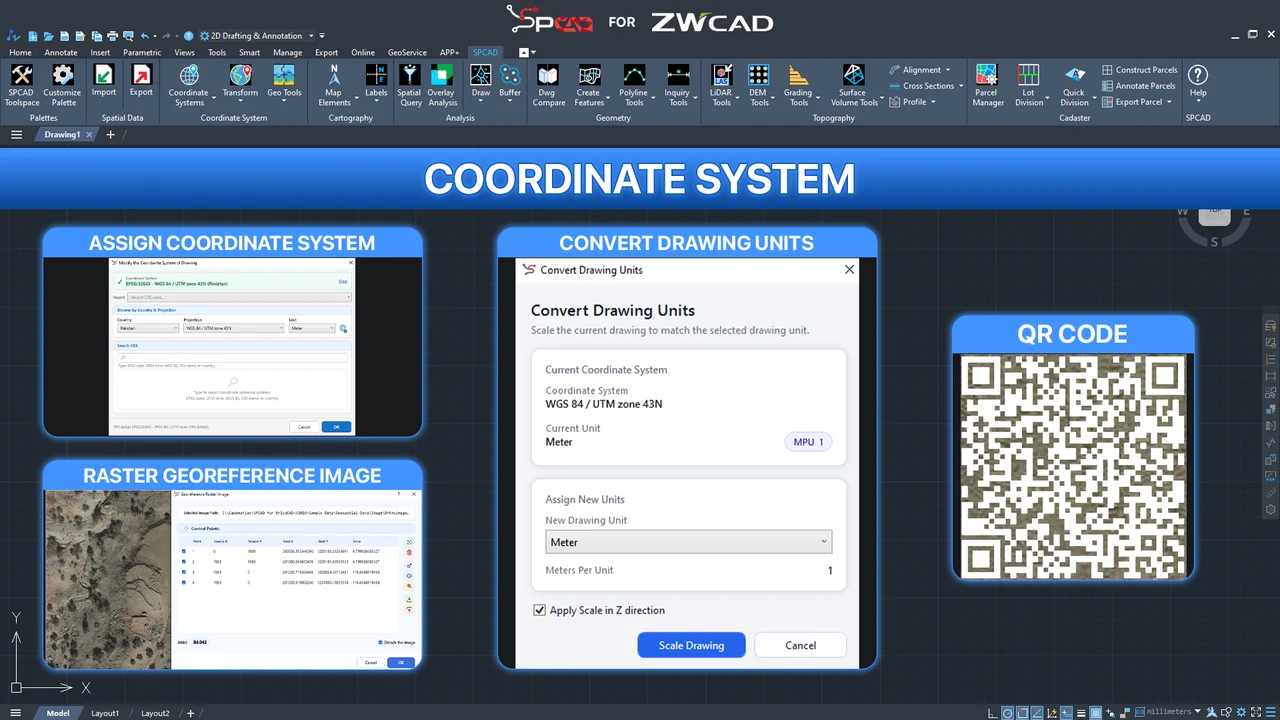Add a new drawing tab
Image resolution: width=1280 pixels, height=720 pixels.
click(110, 135)
